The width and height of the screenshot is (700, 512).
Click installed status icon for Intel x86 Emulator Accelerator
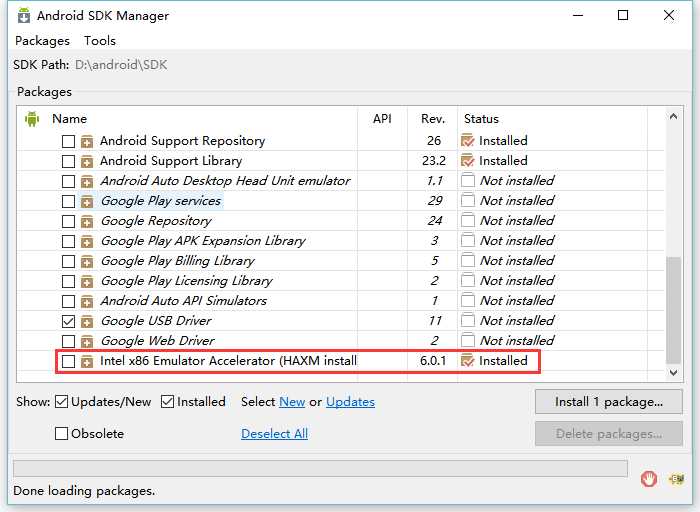pyautogui.click(x=467, y=361)
